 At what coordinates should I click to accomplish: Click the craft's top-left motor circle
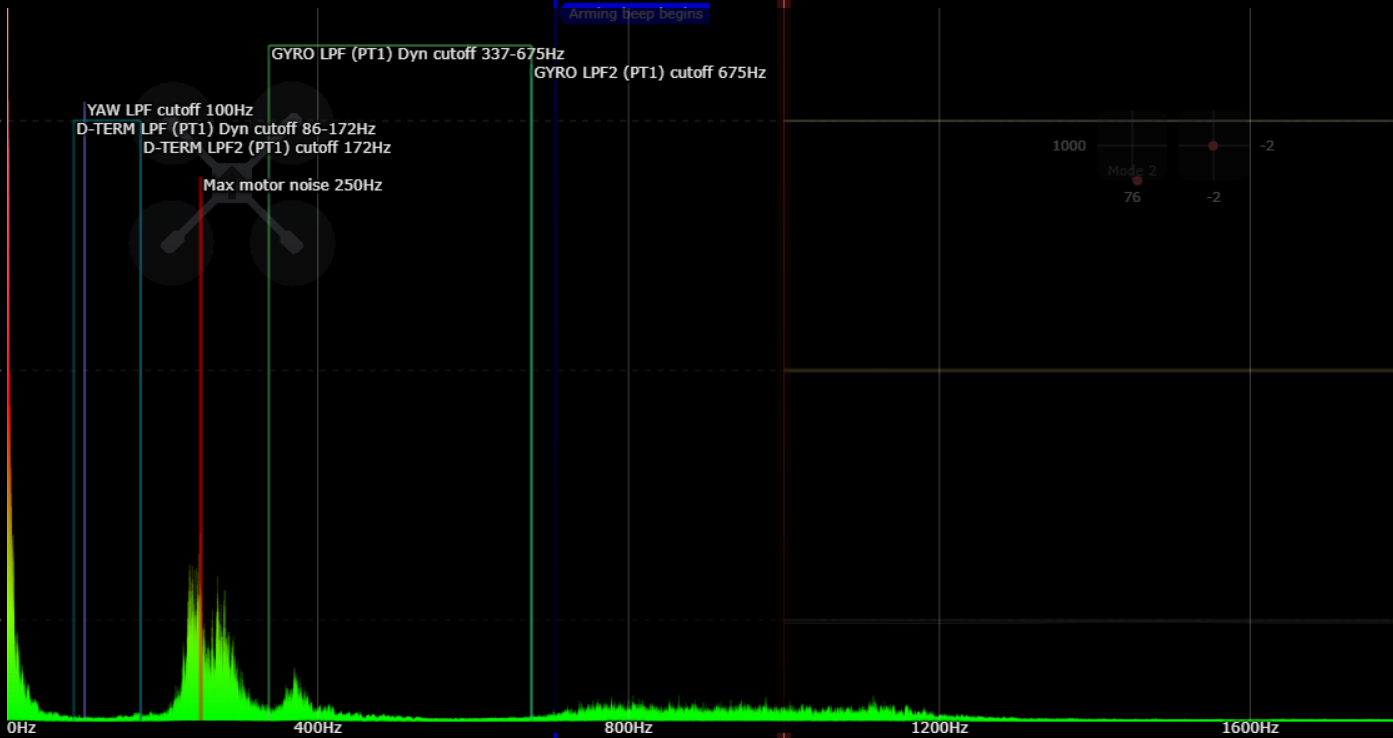(171, 124)
